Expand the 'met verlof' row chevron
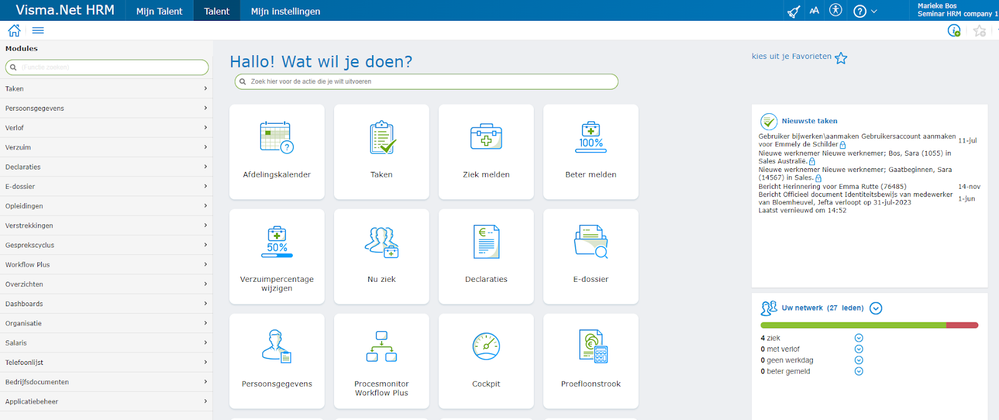The width and height of the screenshot is (999, 420). [858, 349]
